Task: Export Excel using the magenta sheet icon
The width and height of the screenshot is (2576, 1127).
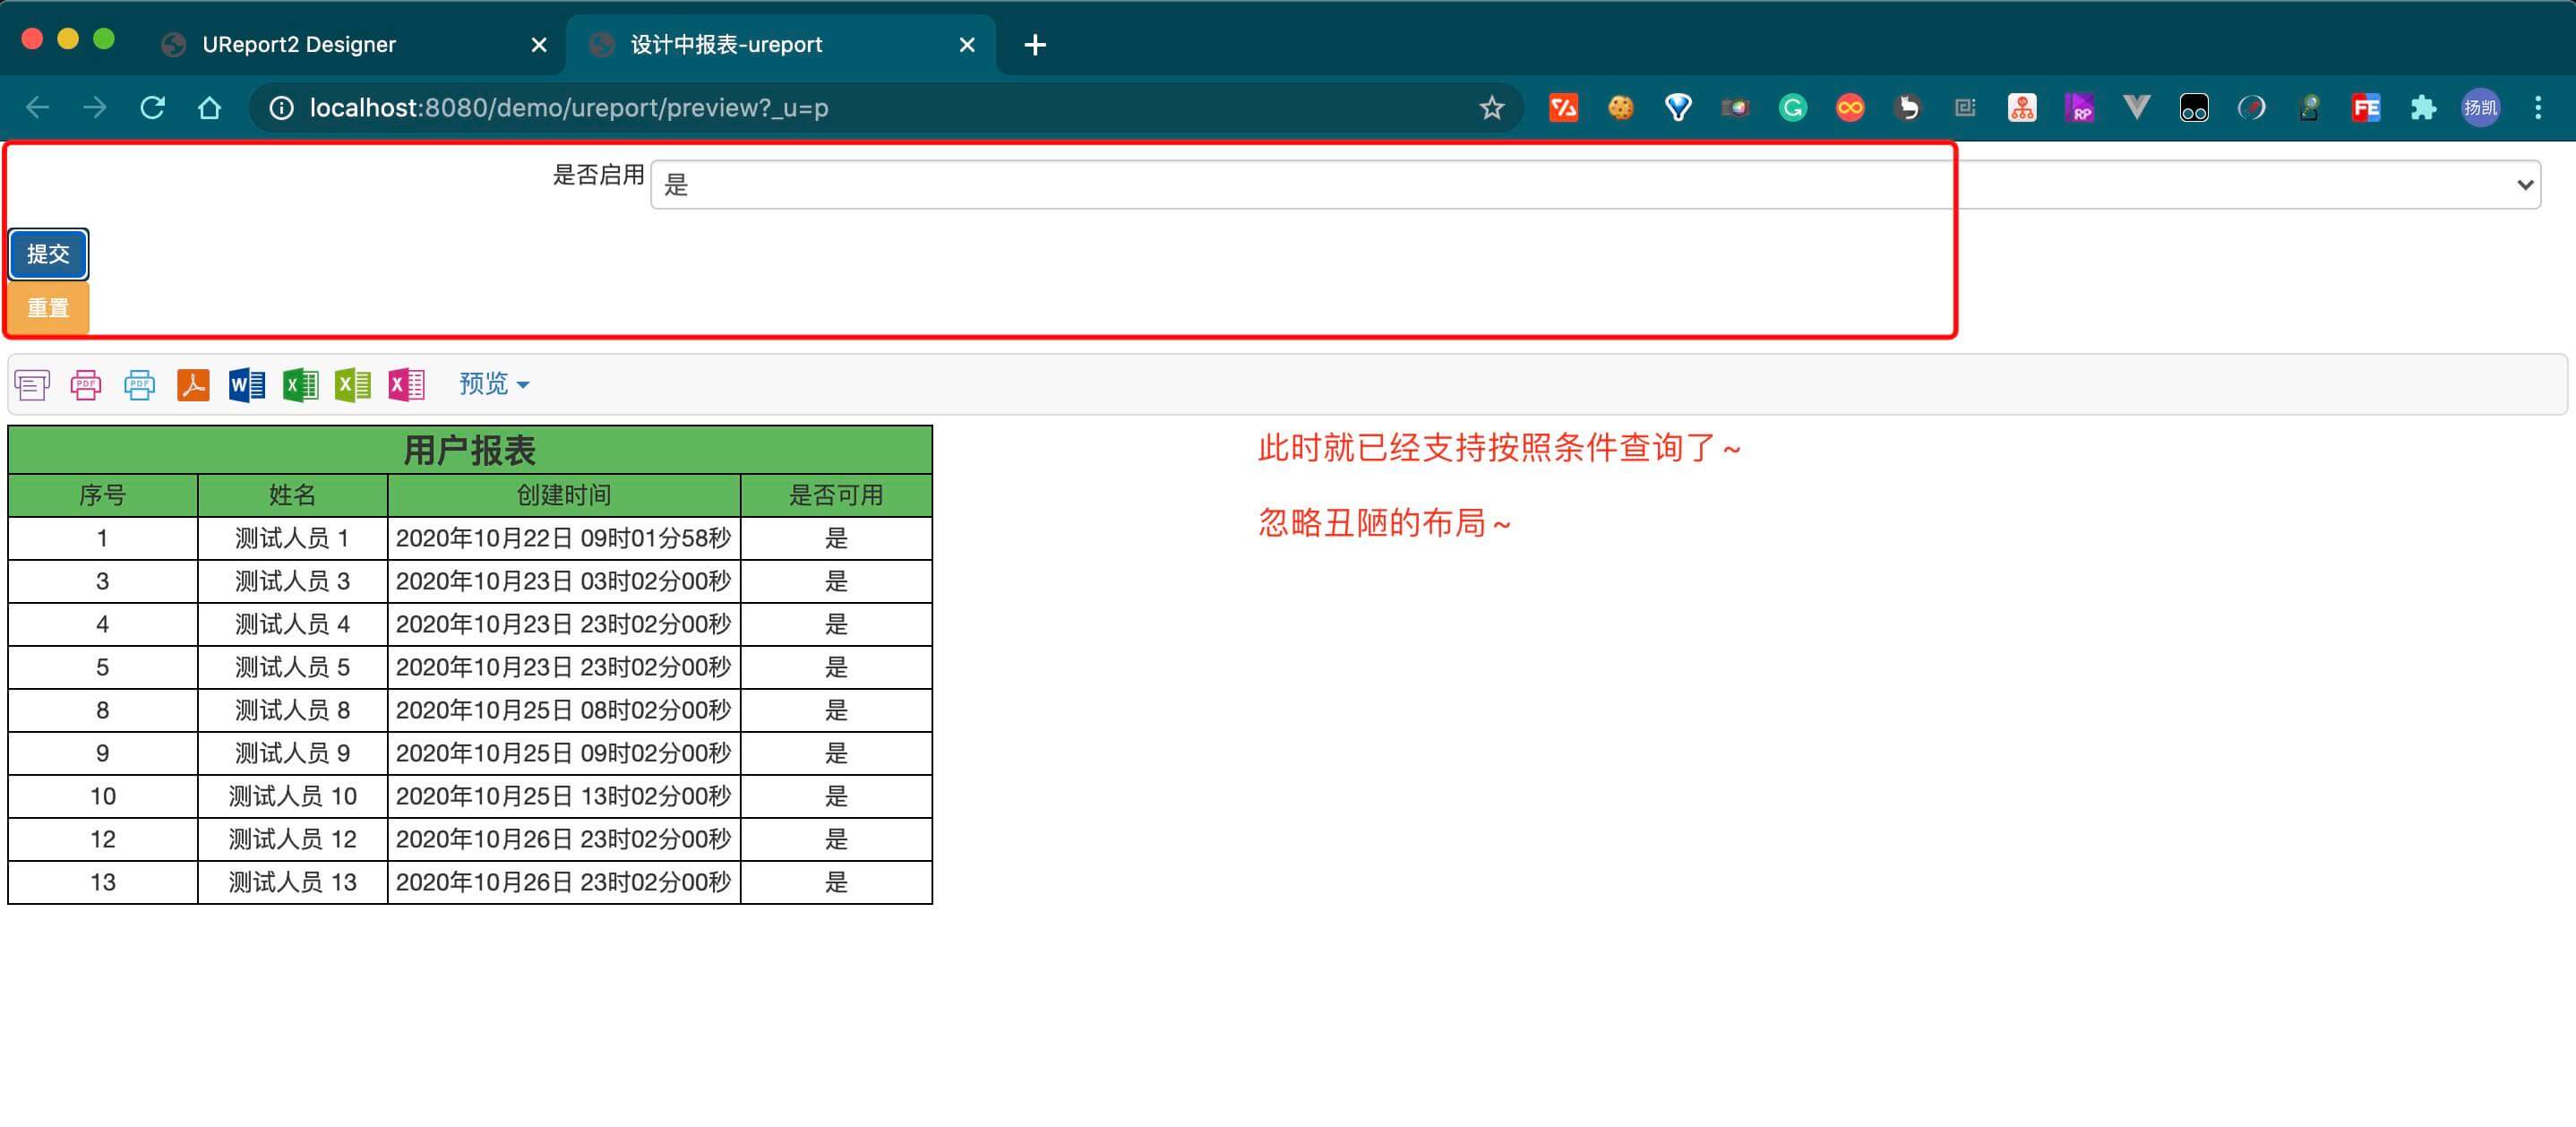Action: click(x=406, y=384)
